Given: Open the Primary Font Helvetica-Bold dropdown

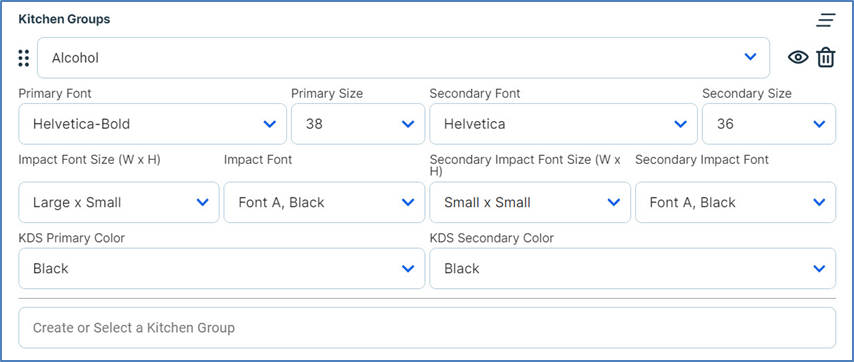Looking at the screenshot, I should click(x=152, y=124).
